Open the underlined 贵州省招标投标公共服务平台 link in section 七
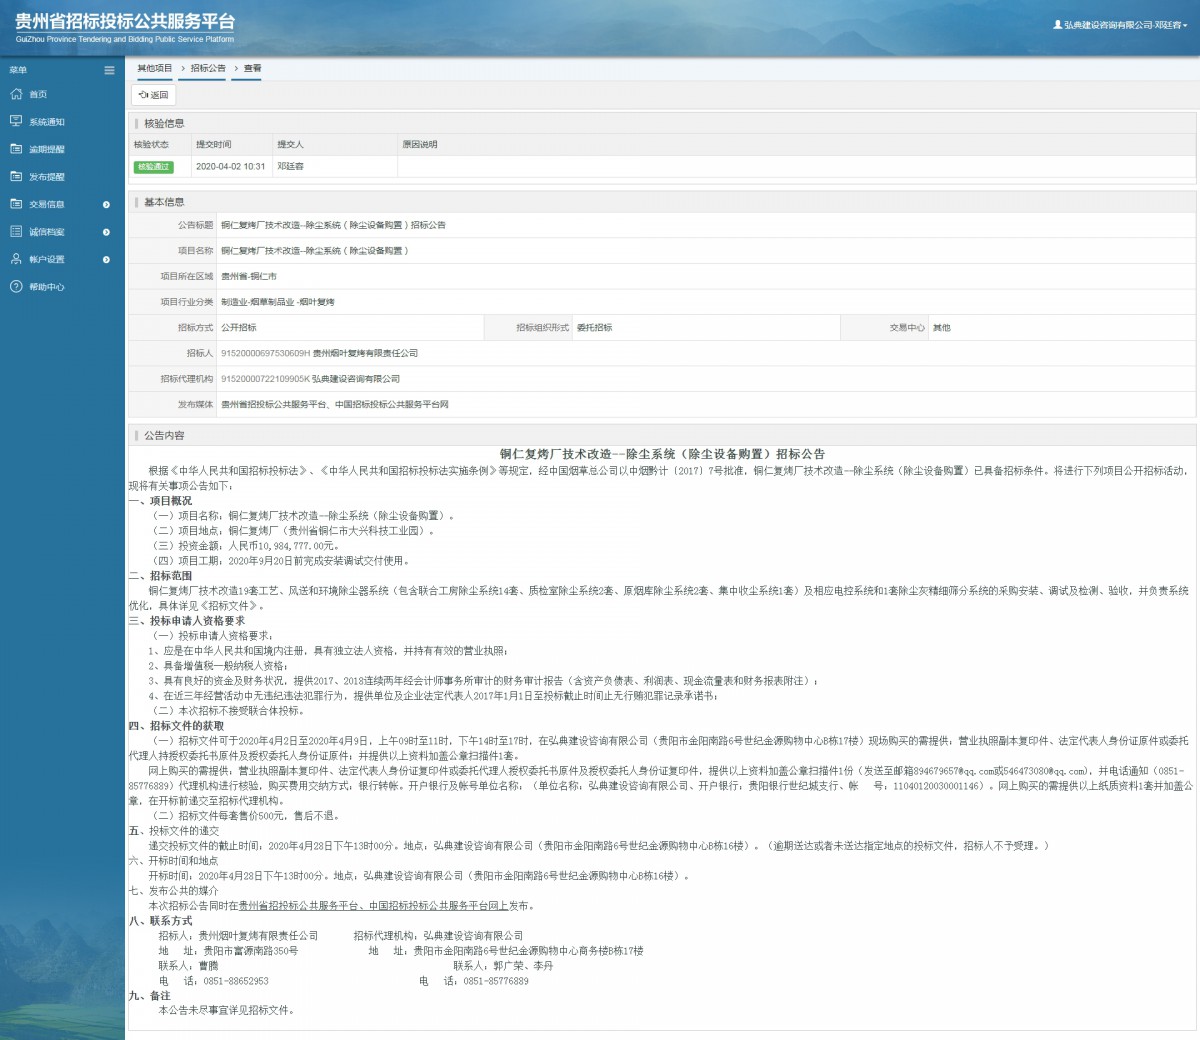Screen dimensions: 1200x1040 coord(298,906)
